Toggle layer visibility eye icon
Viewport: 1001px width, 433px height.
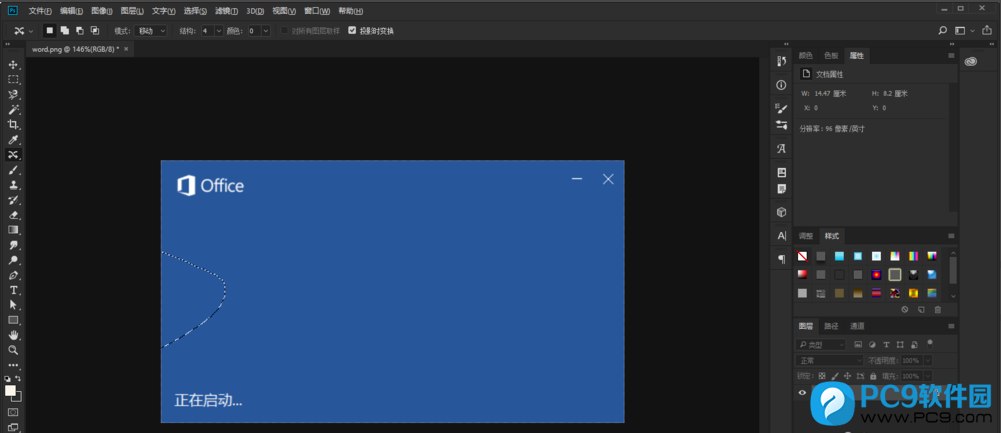pos(802,393)
